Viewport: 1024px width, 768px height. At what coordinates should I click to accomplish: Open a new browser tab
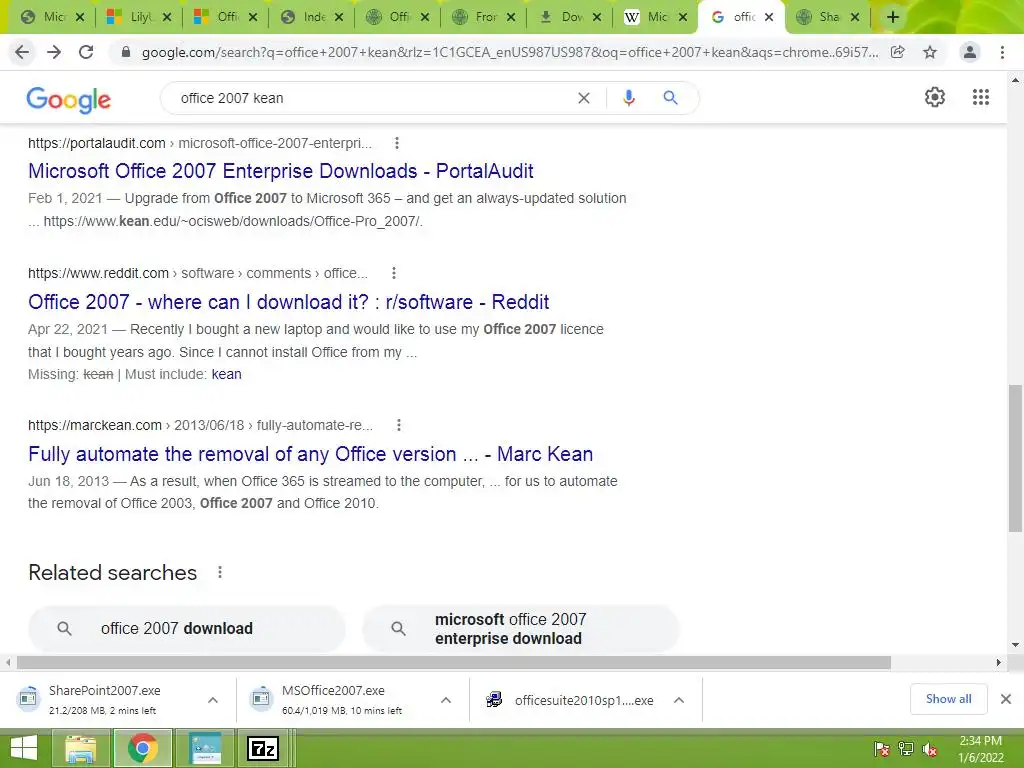coord(893,17)
